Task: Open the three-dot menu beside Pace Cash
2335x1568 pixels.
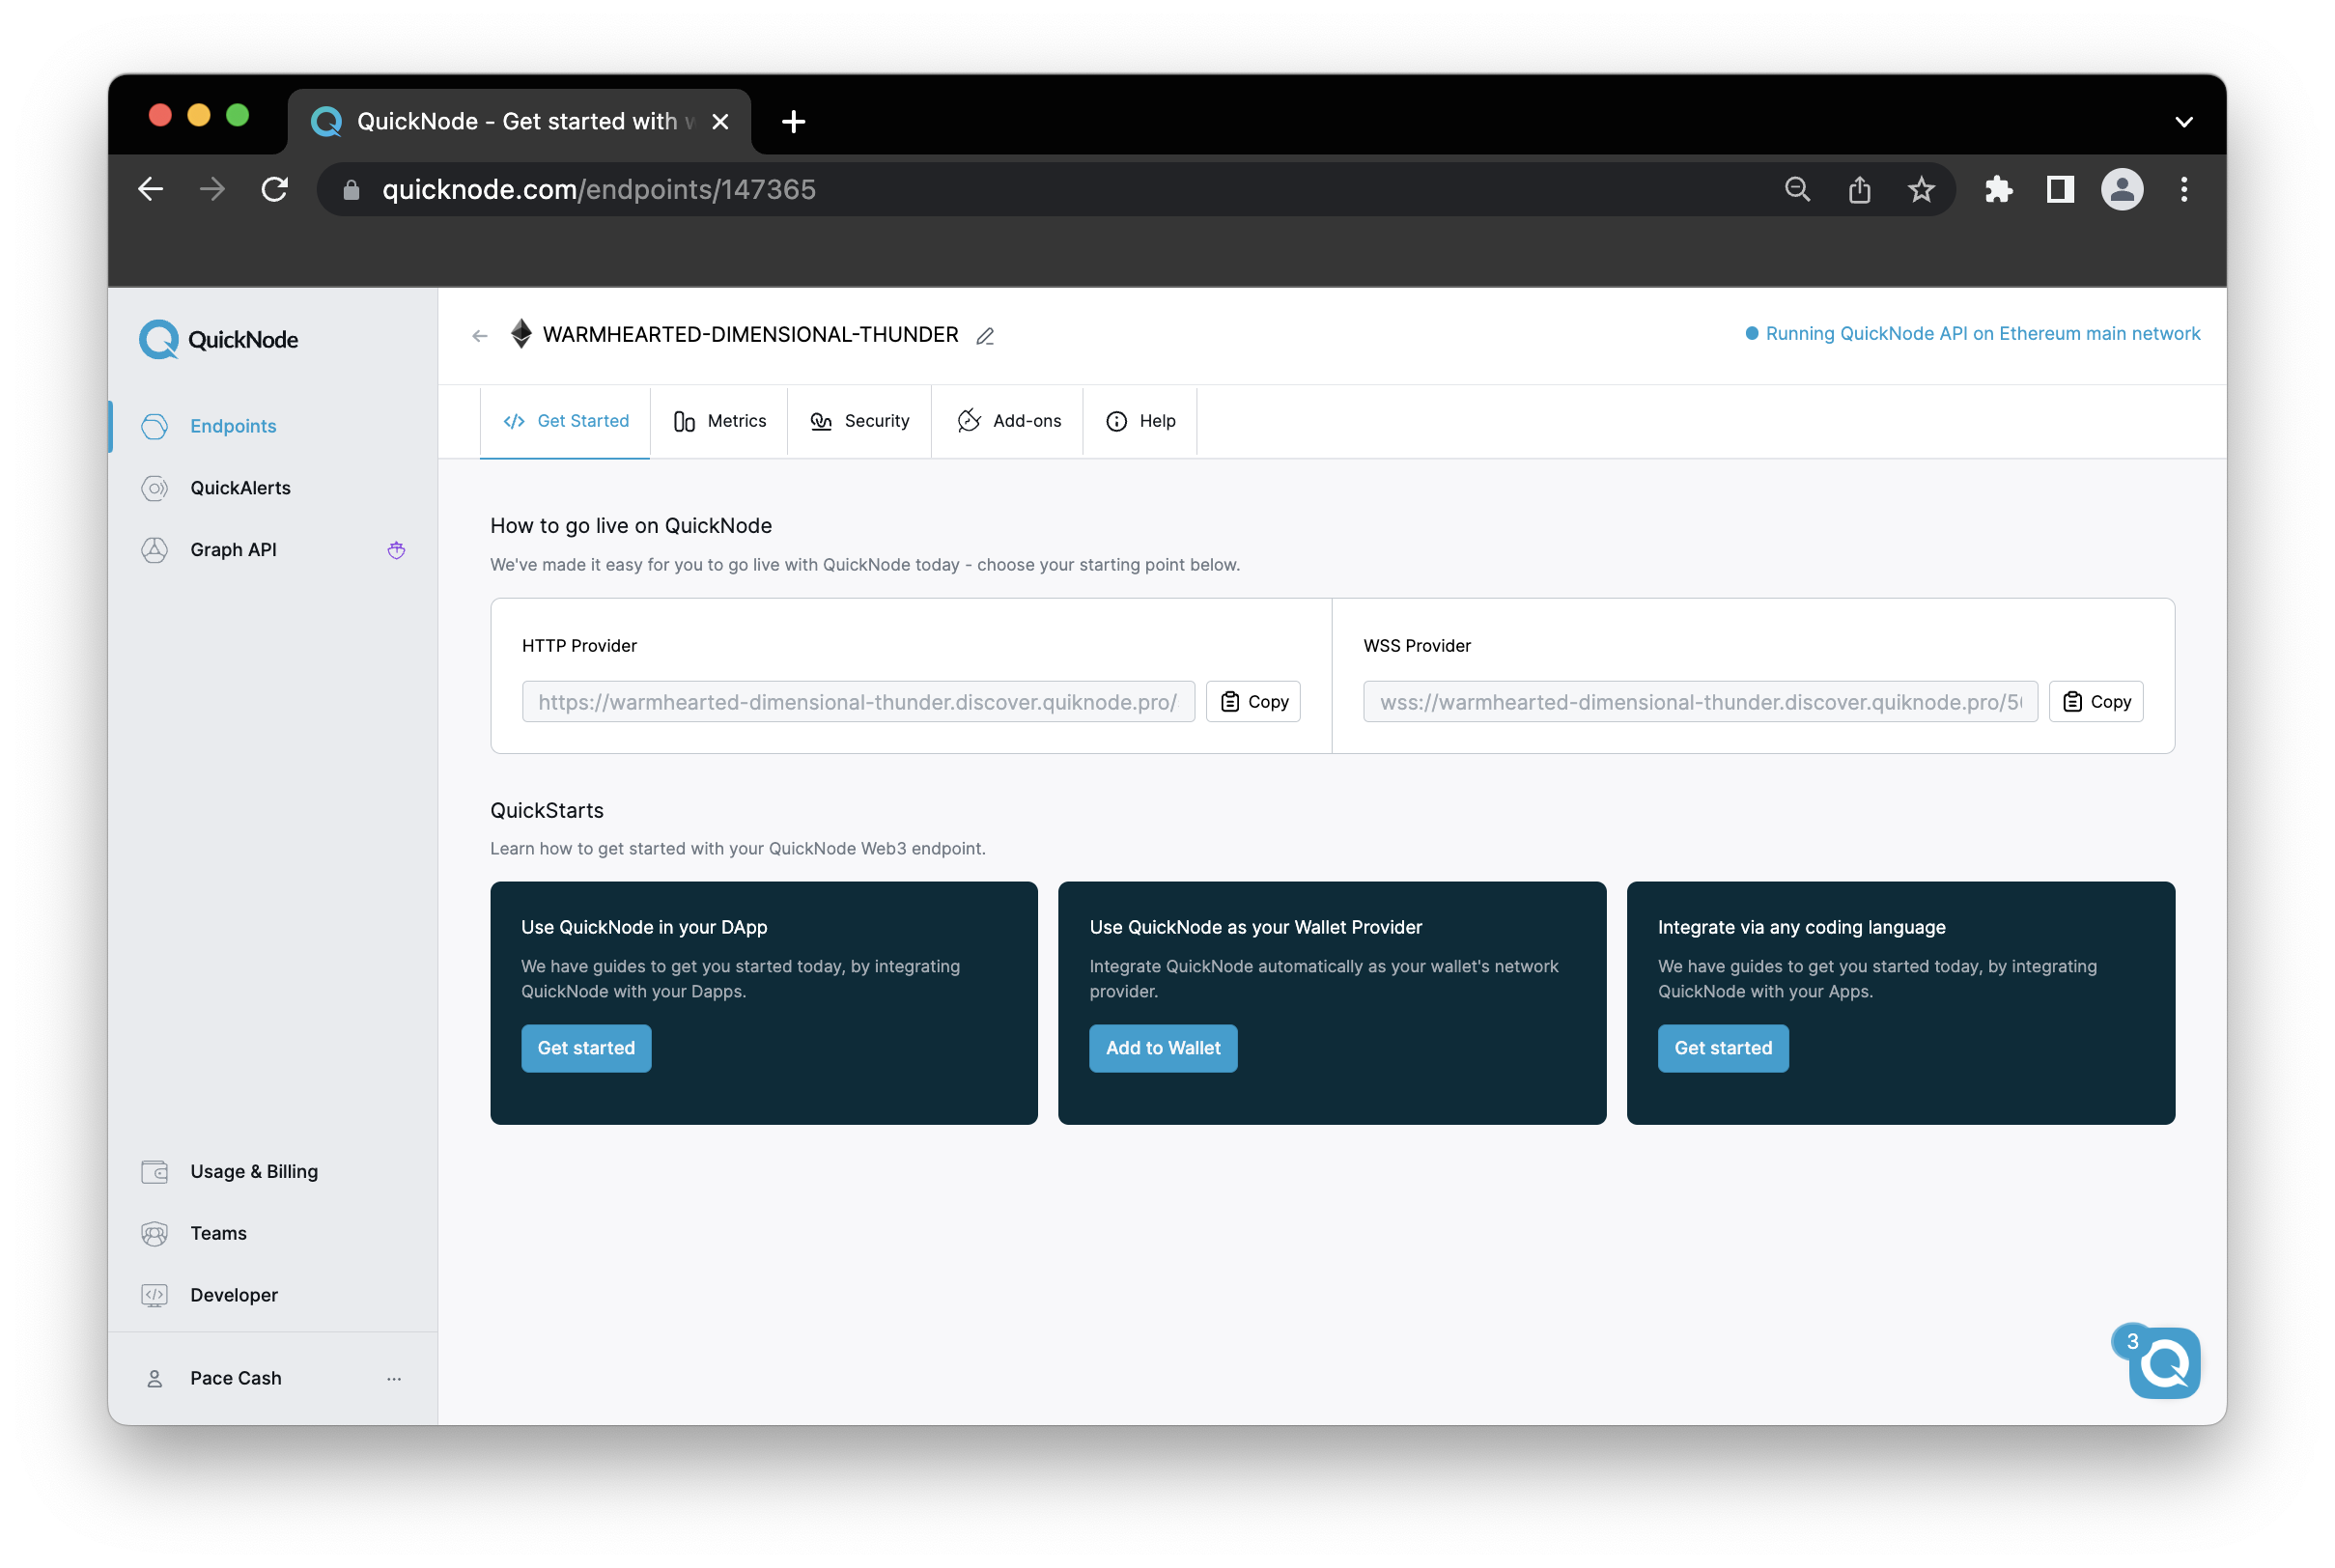Action: 394,1378
